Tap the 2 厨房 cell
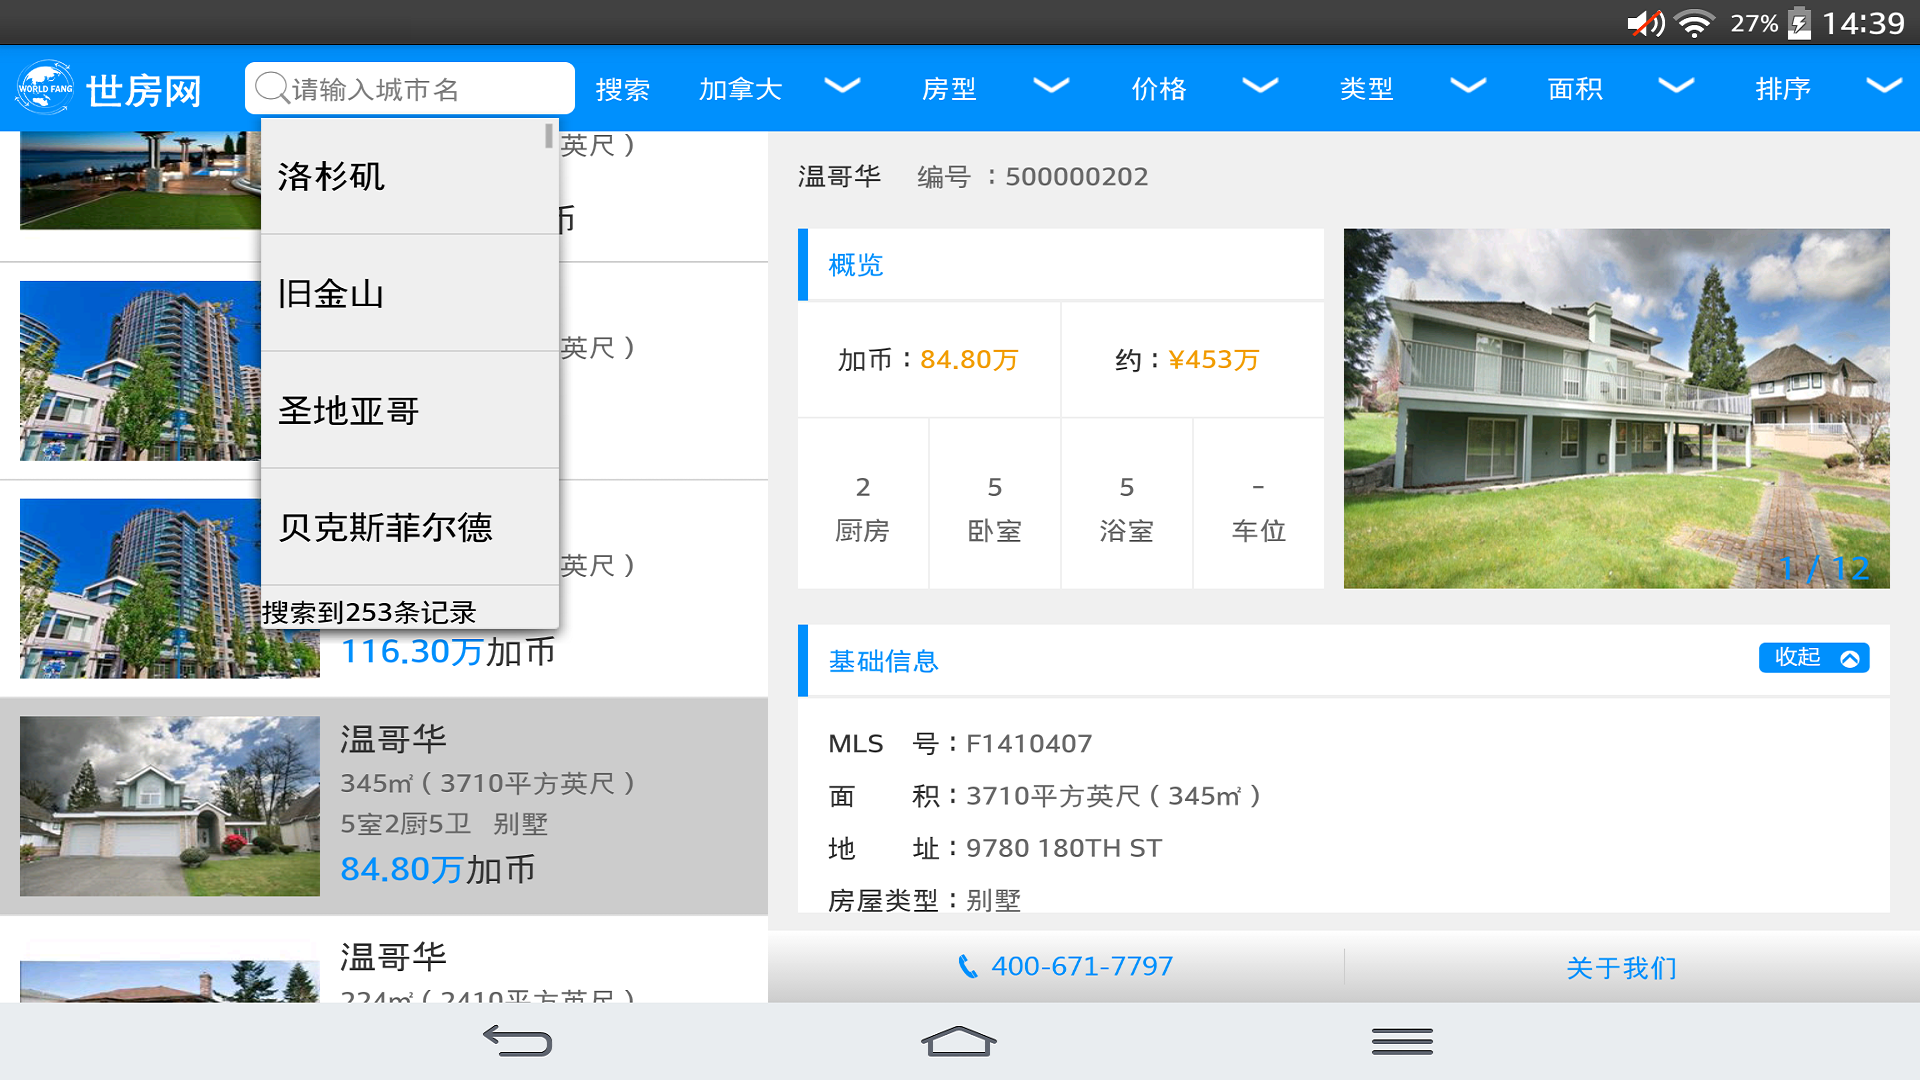Viewport: 1920px width, 1080px height. pyautogui.click(x=863, y=505)
